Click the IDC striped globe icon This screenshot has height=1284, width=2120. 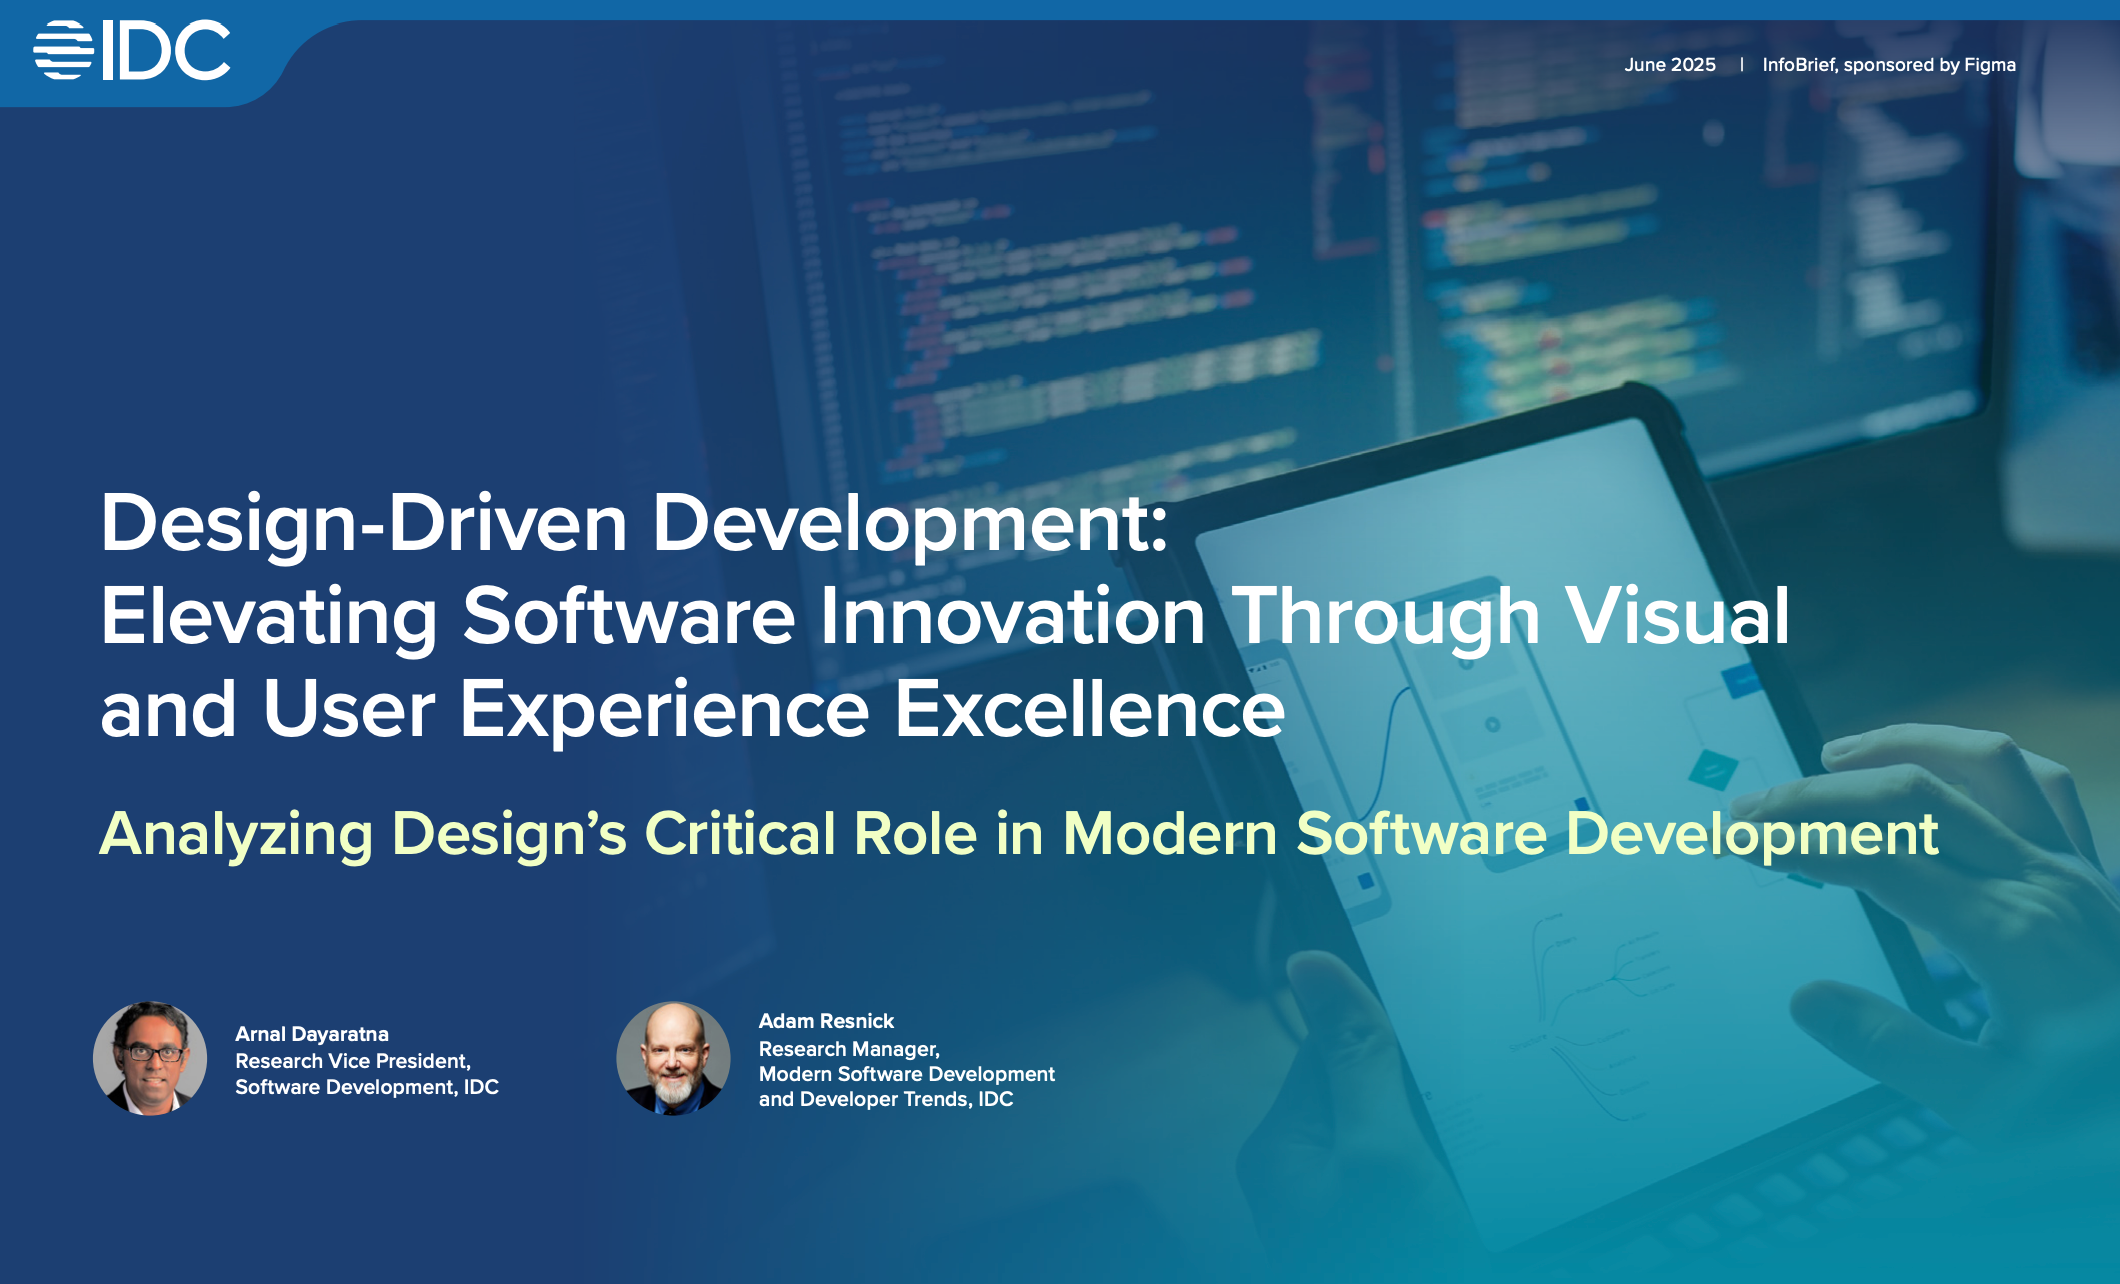click(63, 50)
